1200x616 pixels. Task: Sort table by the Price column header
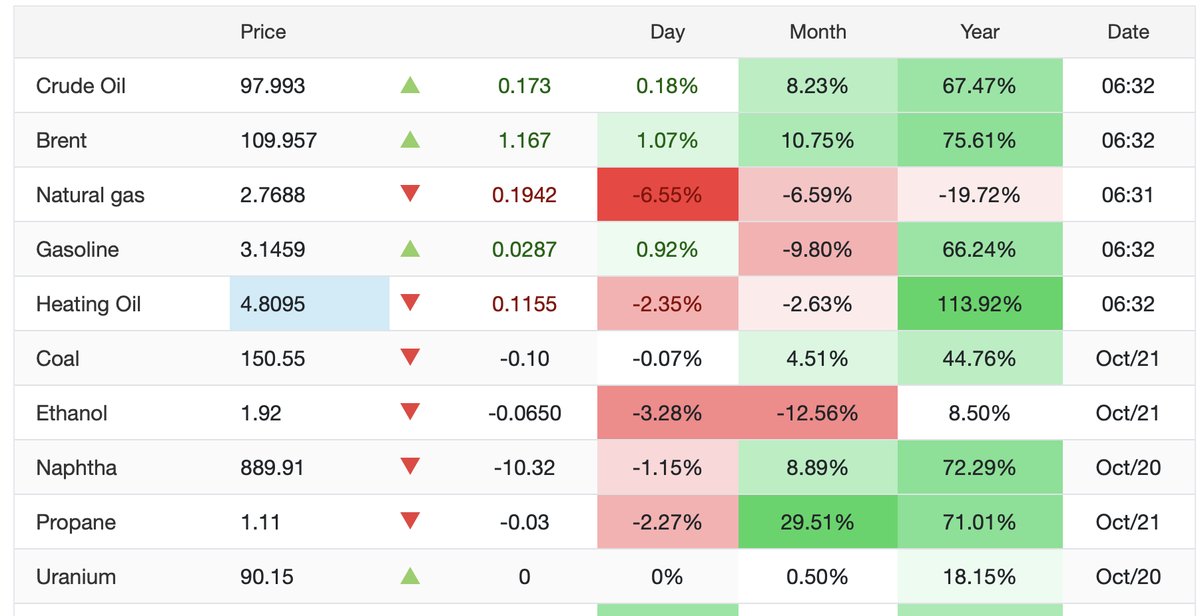click(x=263, y=32)
